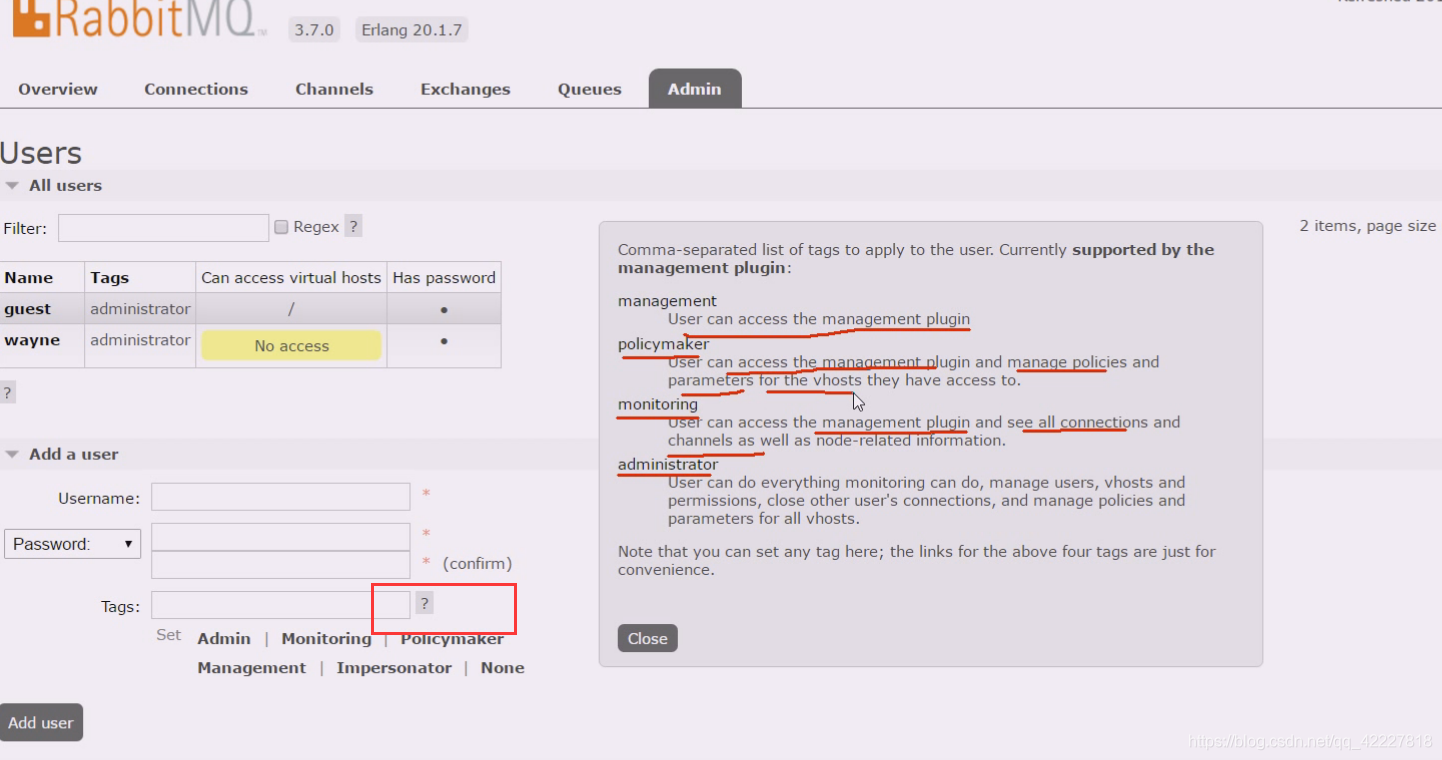Click the administrator term in help popup
The height and width of the screenshot is (760, 1442).
668,464
